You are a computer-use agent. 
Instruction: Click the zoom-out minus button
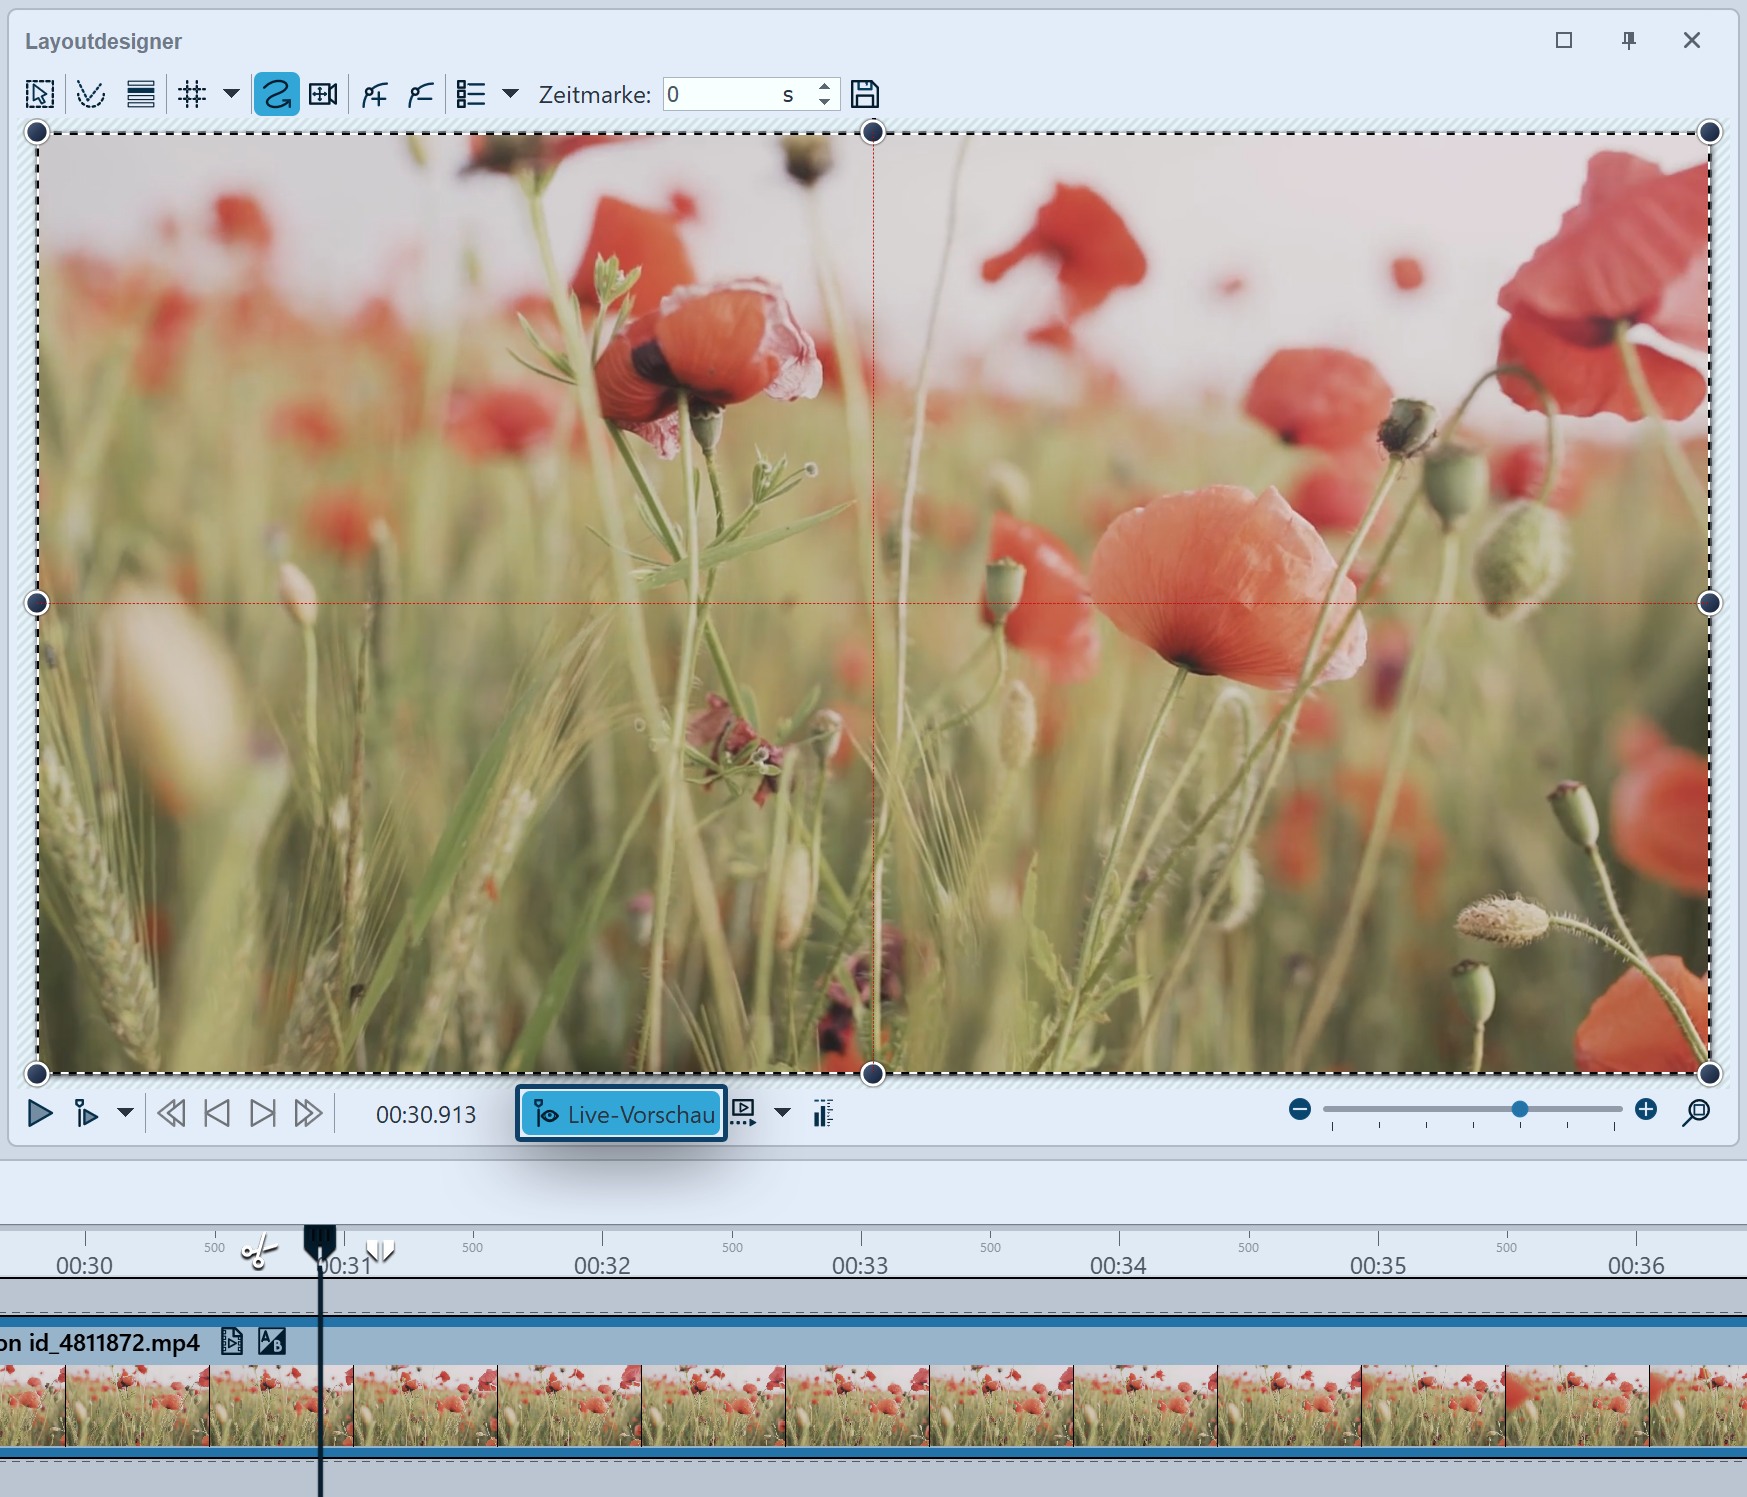1300,1110
